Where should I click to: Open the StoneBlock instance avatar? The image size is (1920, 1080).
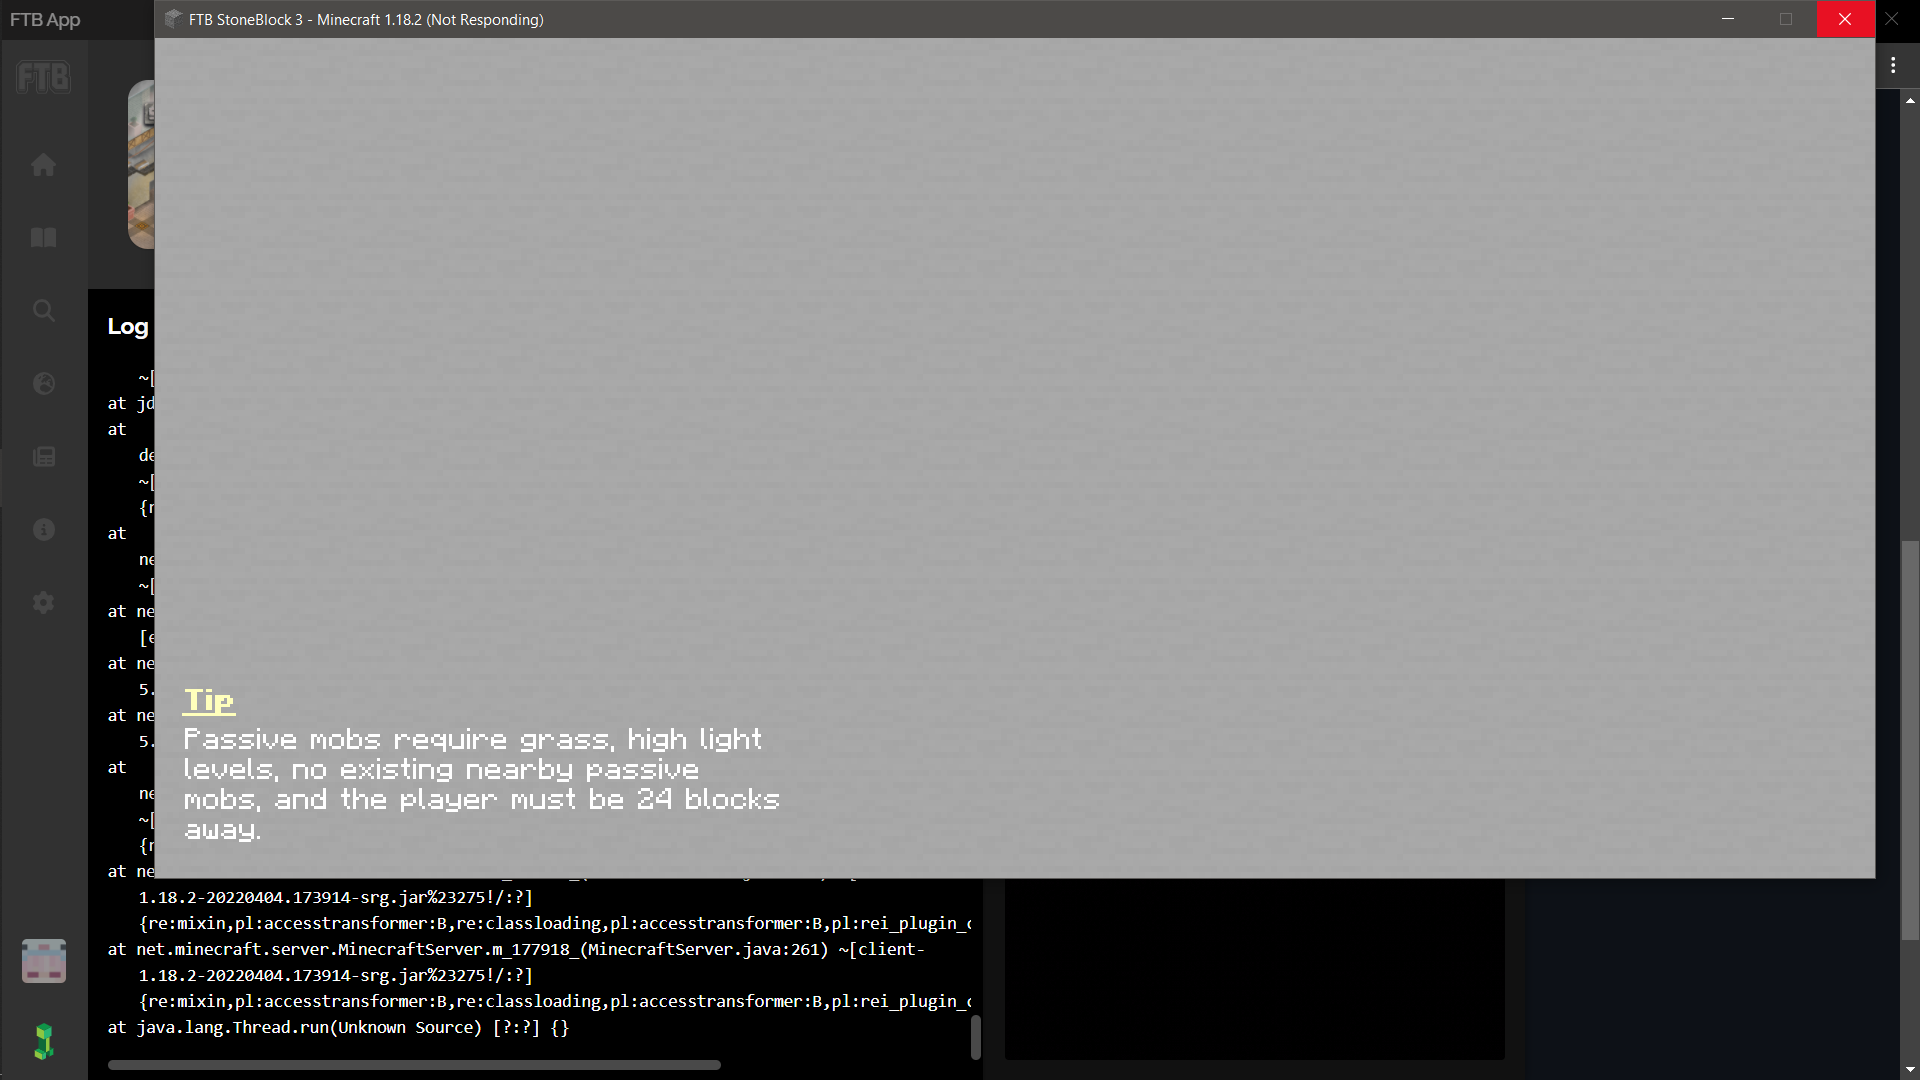coord(43,961)
